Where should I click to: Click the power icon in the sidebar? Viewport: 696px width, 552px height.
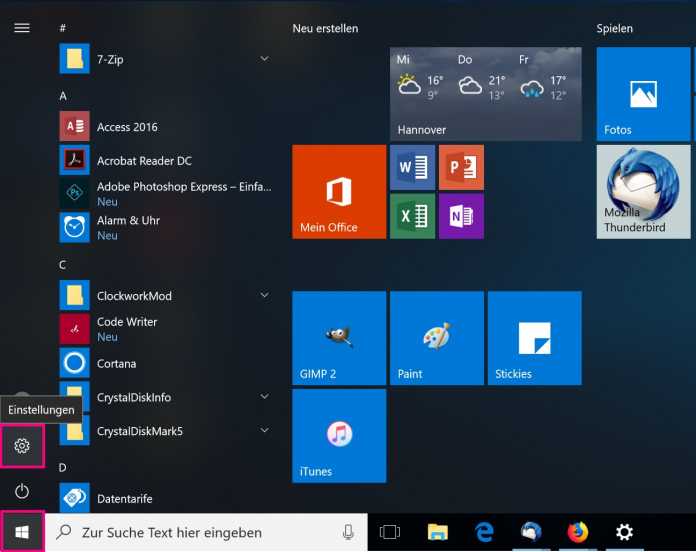click(x=22, y=491)
